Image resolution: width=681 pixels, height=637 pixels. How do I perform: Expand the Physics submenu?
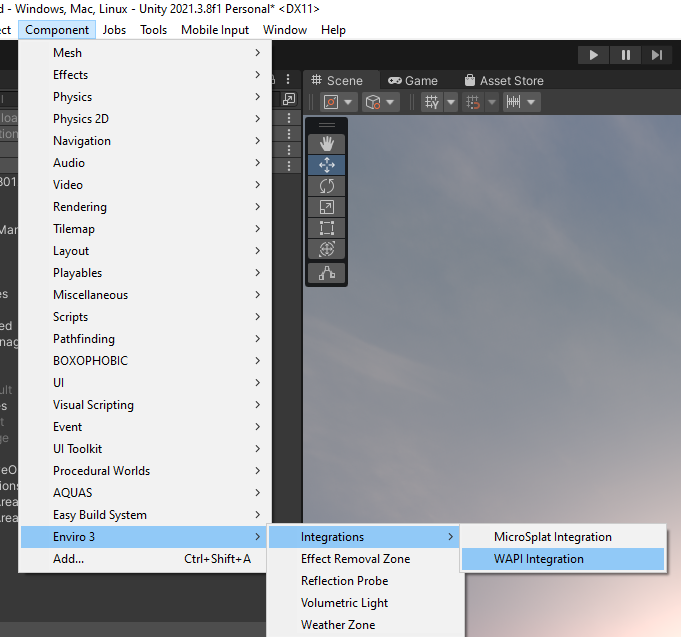(145, 97)
